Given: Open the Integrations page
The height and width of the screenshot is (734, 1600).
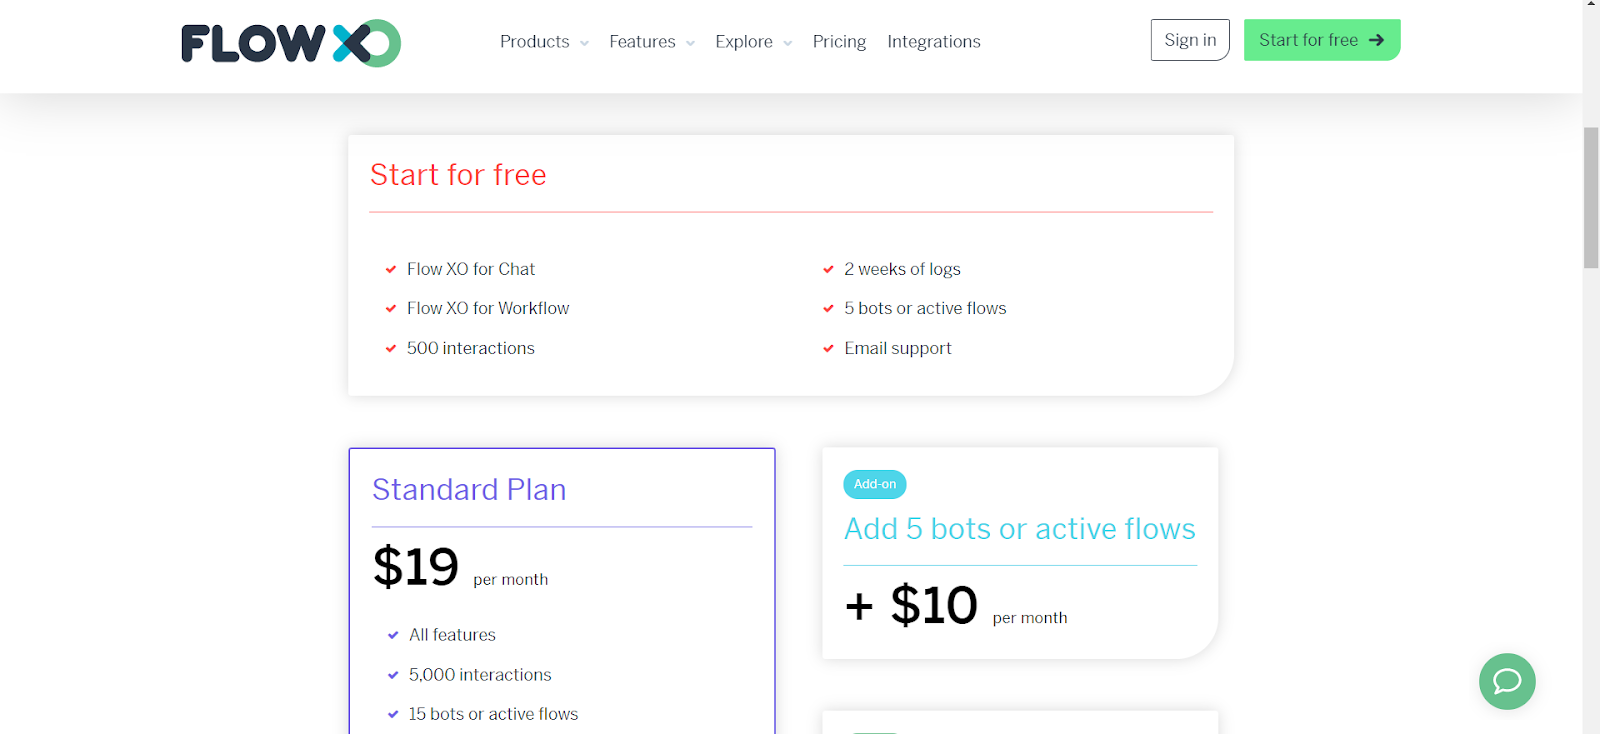Looking at the screenshot, I should (934, 42).
